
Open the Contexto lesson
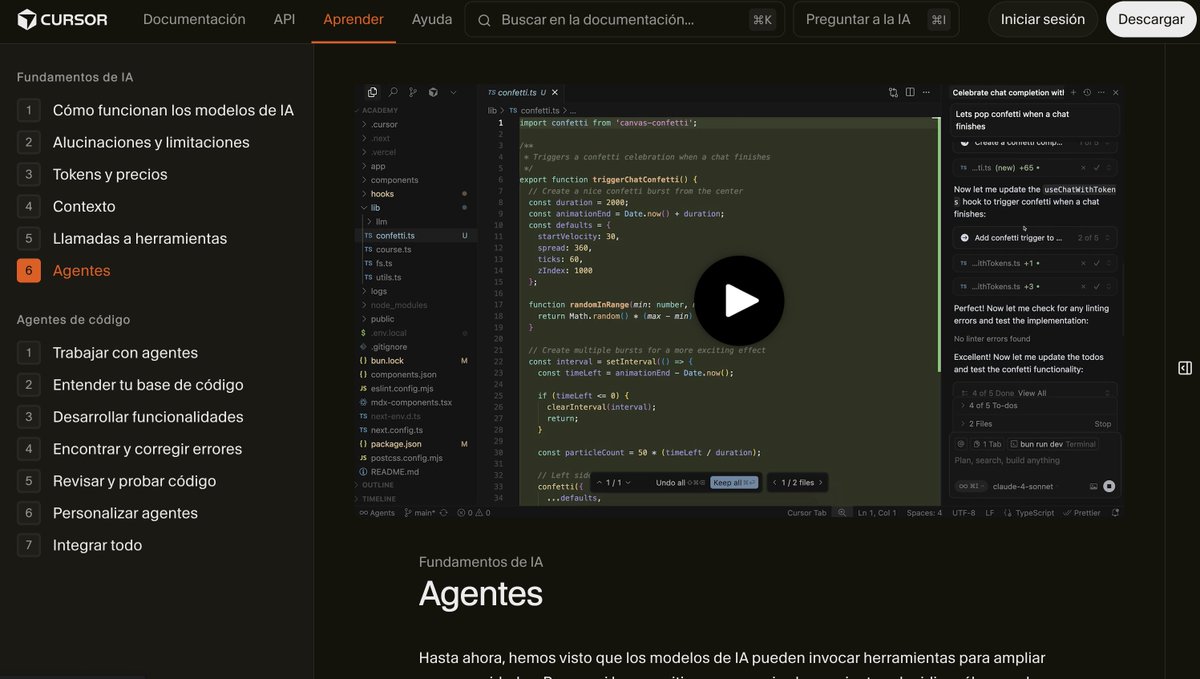[x=67, y=206]
